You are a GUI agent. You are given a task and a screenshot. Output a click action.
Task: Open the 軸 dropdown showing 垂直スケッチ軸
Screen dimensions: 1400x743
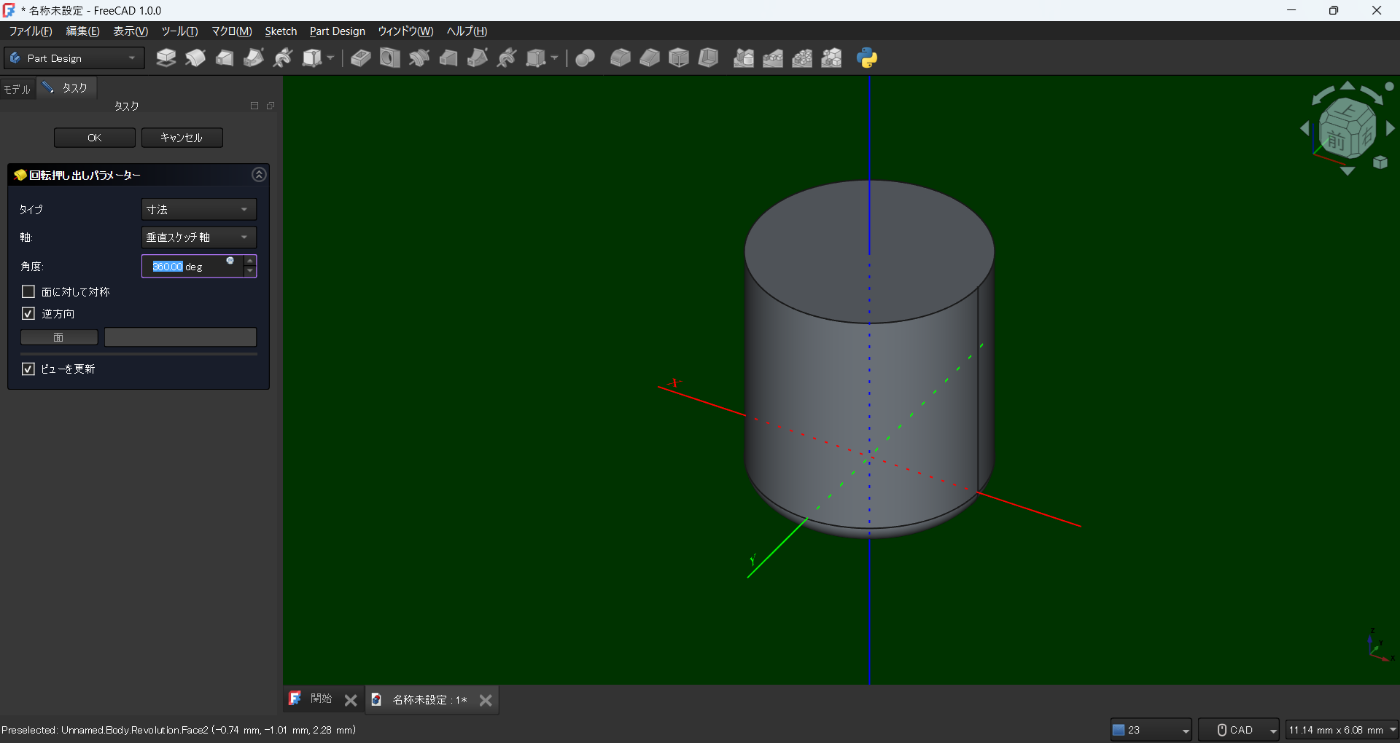[x=199, y=237]
